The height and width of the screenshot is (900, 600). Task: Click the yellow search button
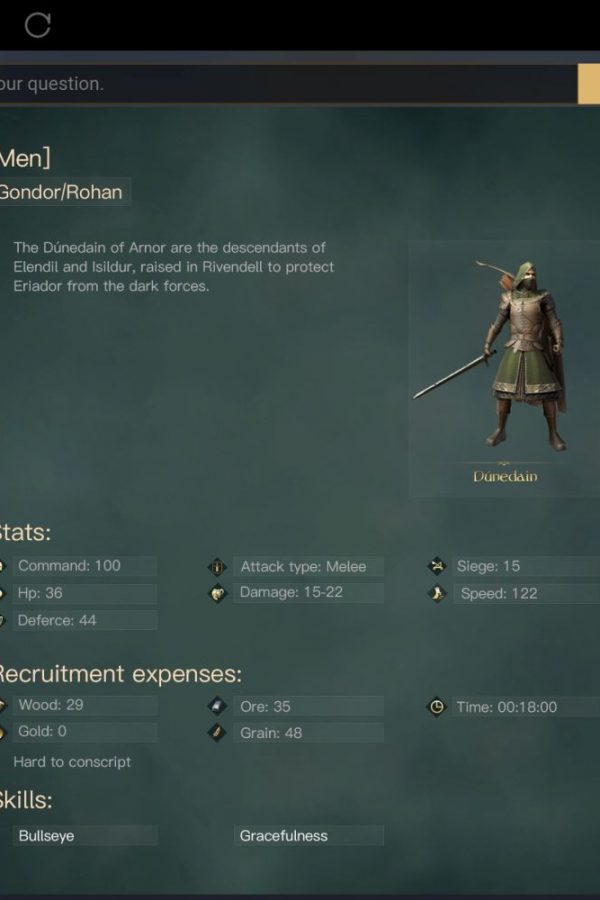click(x=589, y=84)
